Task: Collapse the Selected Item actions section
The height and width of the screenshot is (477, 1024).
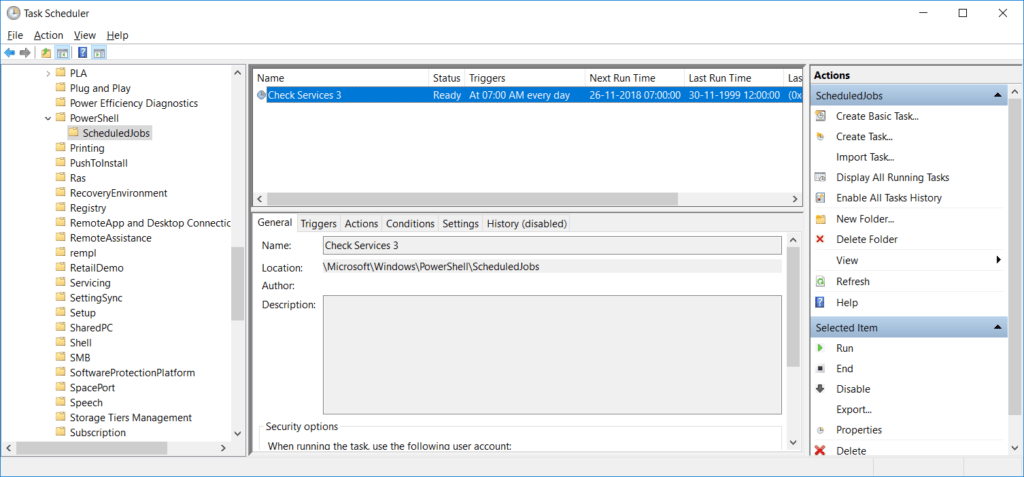Action: click(x=997, y=327)
